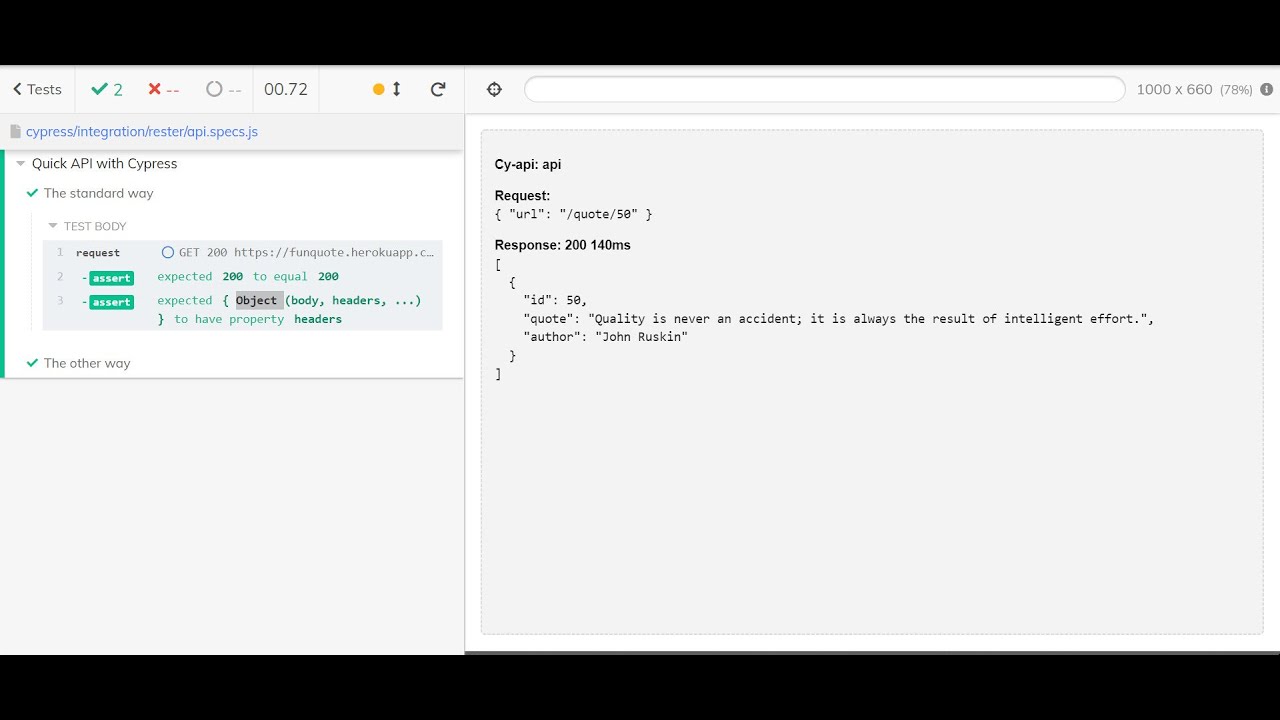This screenshot has height=720, width=1280.
Task: Click the failed tests red X indicator
Action: 154,89
